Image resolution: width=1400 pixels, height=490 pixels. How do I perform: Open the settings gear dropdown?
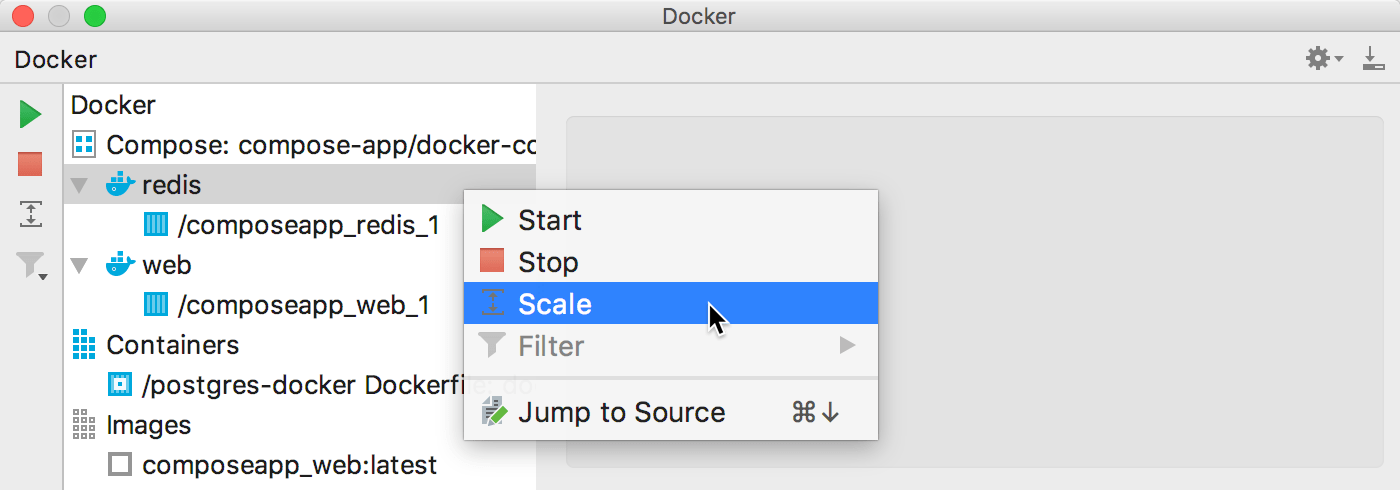pyautogui.click(x=1324, y=59)
